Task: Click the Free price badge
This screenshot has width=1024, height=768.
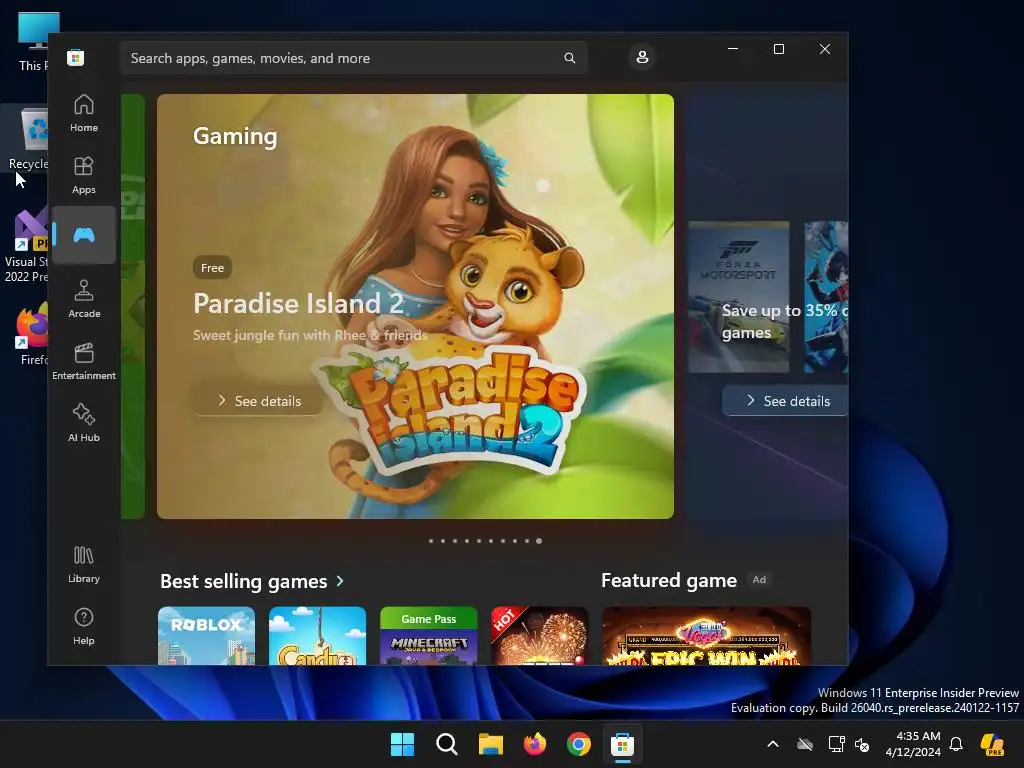Action: pos(212,268)
